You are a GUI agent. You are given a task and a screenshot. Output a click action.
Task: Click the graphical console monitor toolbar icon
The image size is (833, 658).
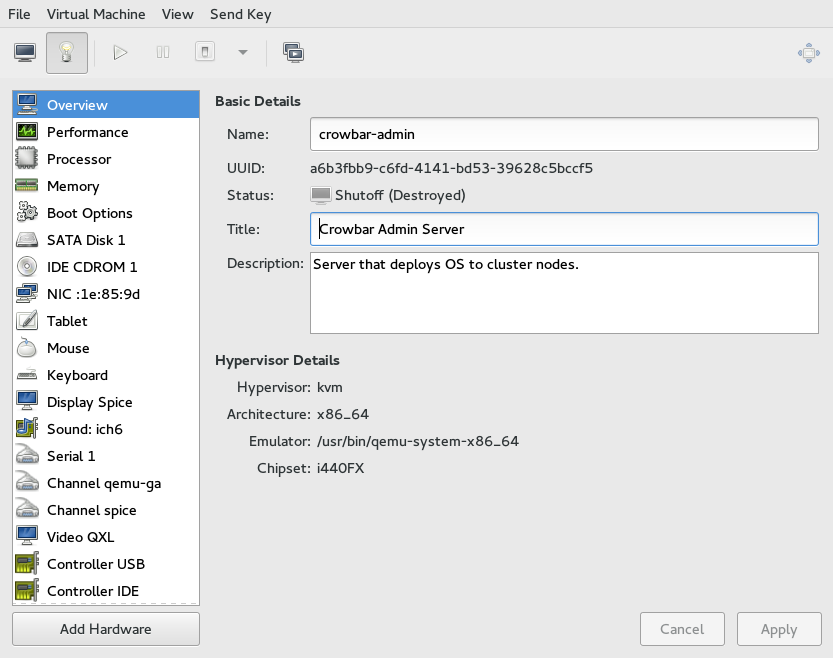(25, 52)
